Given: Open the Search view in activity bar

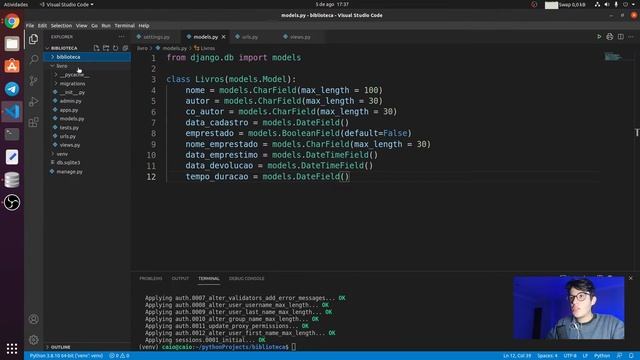Looking at the screenshot, I should click(33, 60).
